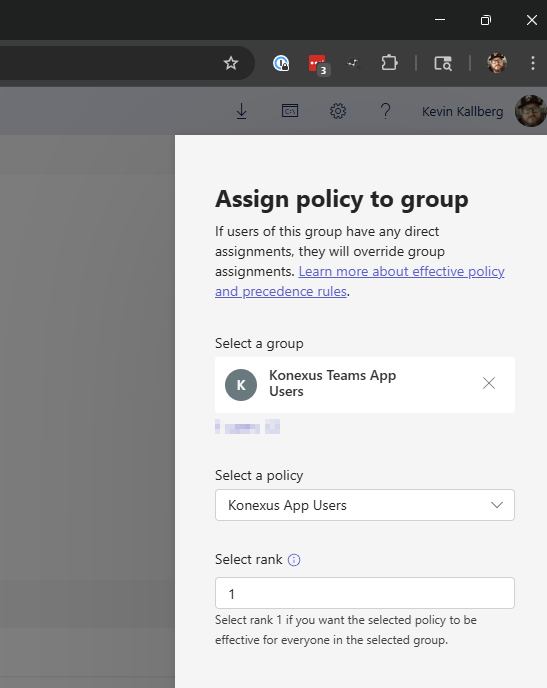
Task: Open Kevin Kallberg account menu
Action: pos(462,111)
